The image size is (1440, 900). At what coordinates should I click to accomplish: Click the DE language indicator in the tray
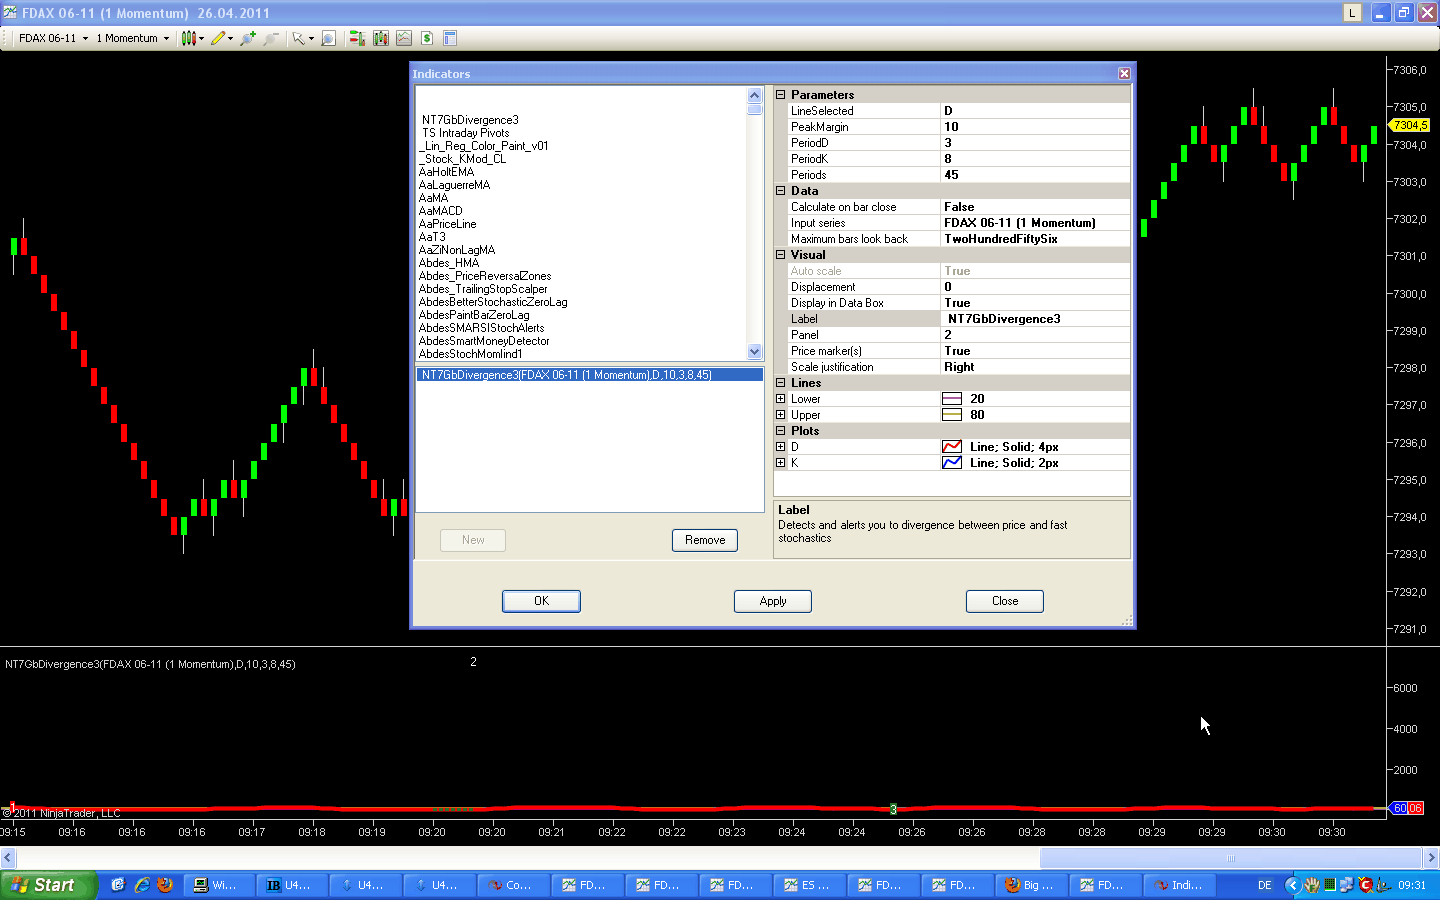(x=1264, y=885)
